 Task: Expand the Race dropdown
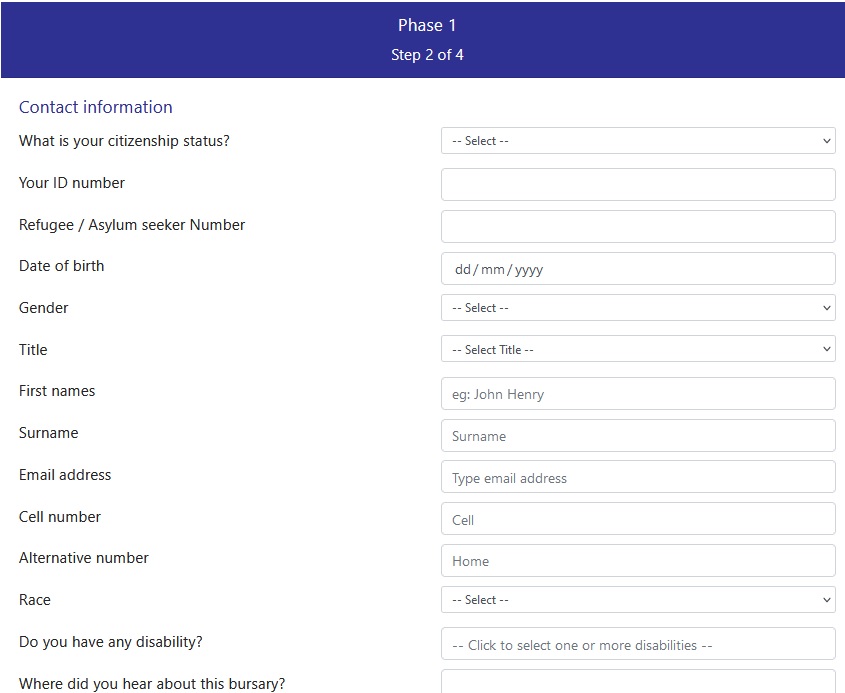637,600
